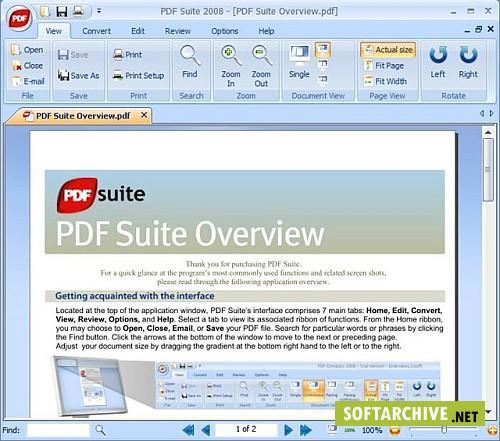The width and height of the screenshot is (500, 441).
Task: Go to next page arrow
Action: pos(288,430)
